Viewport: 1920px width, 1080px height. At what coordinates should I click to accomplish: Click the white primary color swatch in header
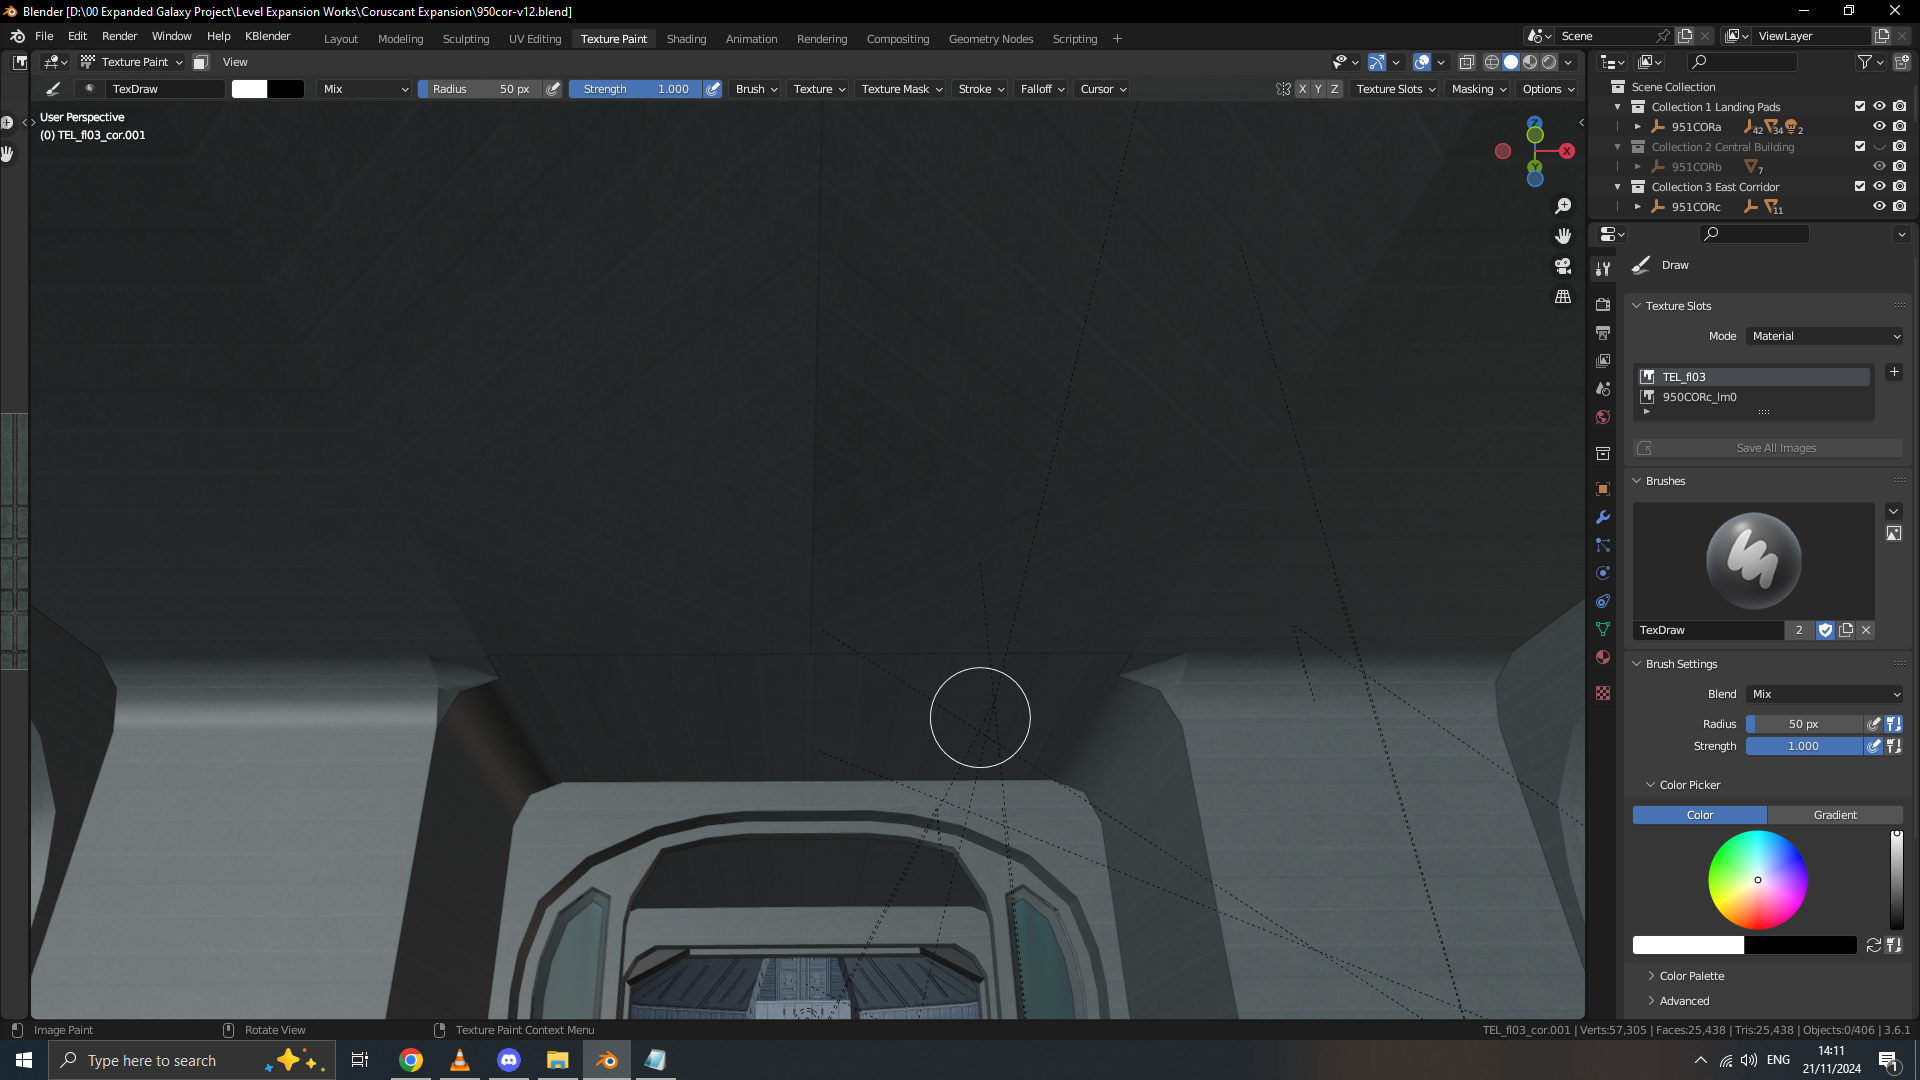(x=249, y=89)
